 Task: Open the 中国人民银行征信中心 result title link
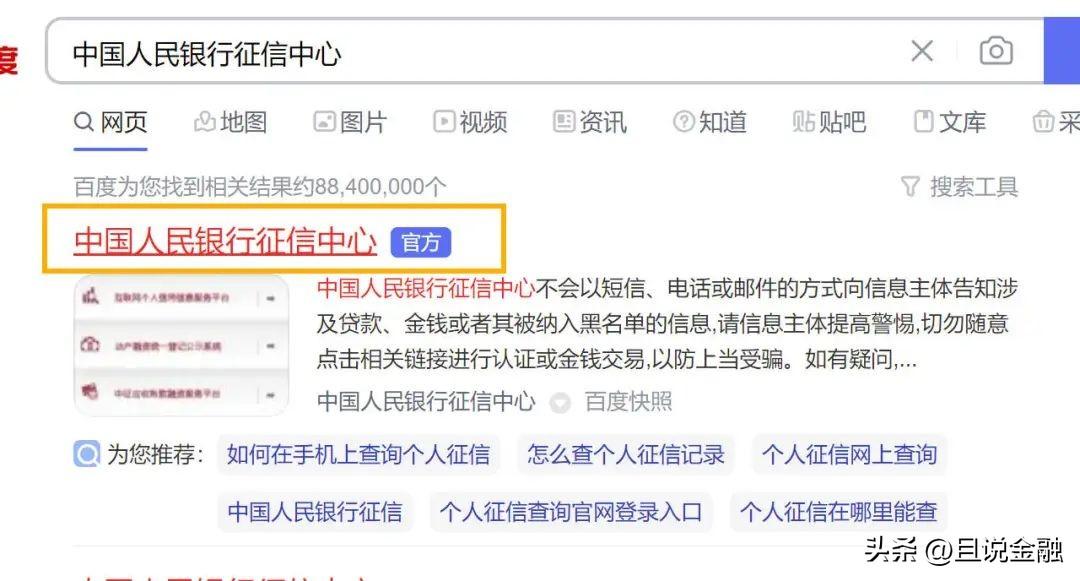click(x=225, y=242)
